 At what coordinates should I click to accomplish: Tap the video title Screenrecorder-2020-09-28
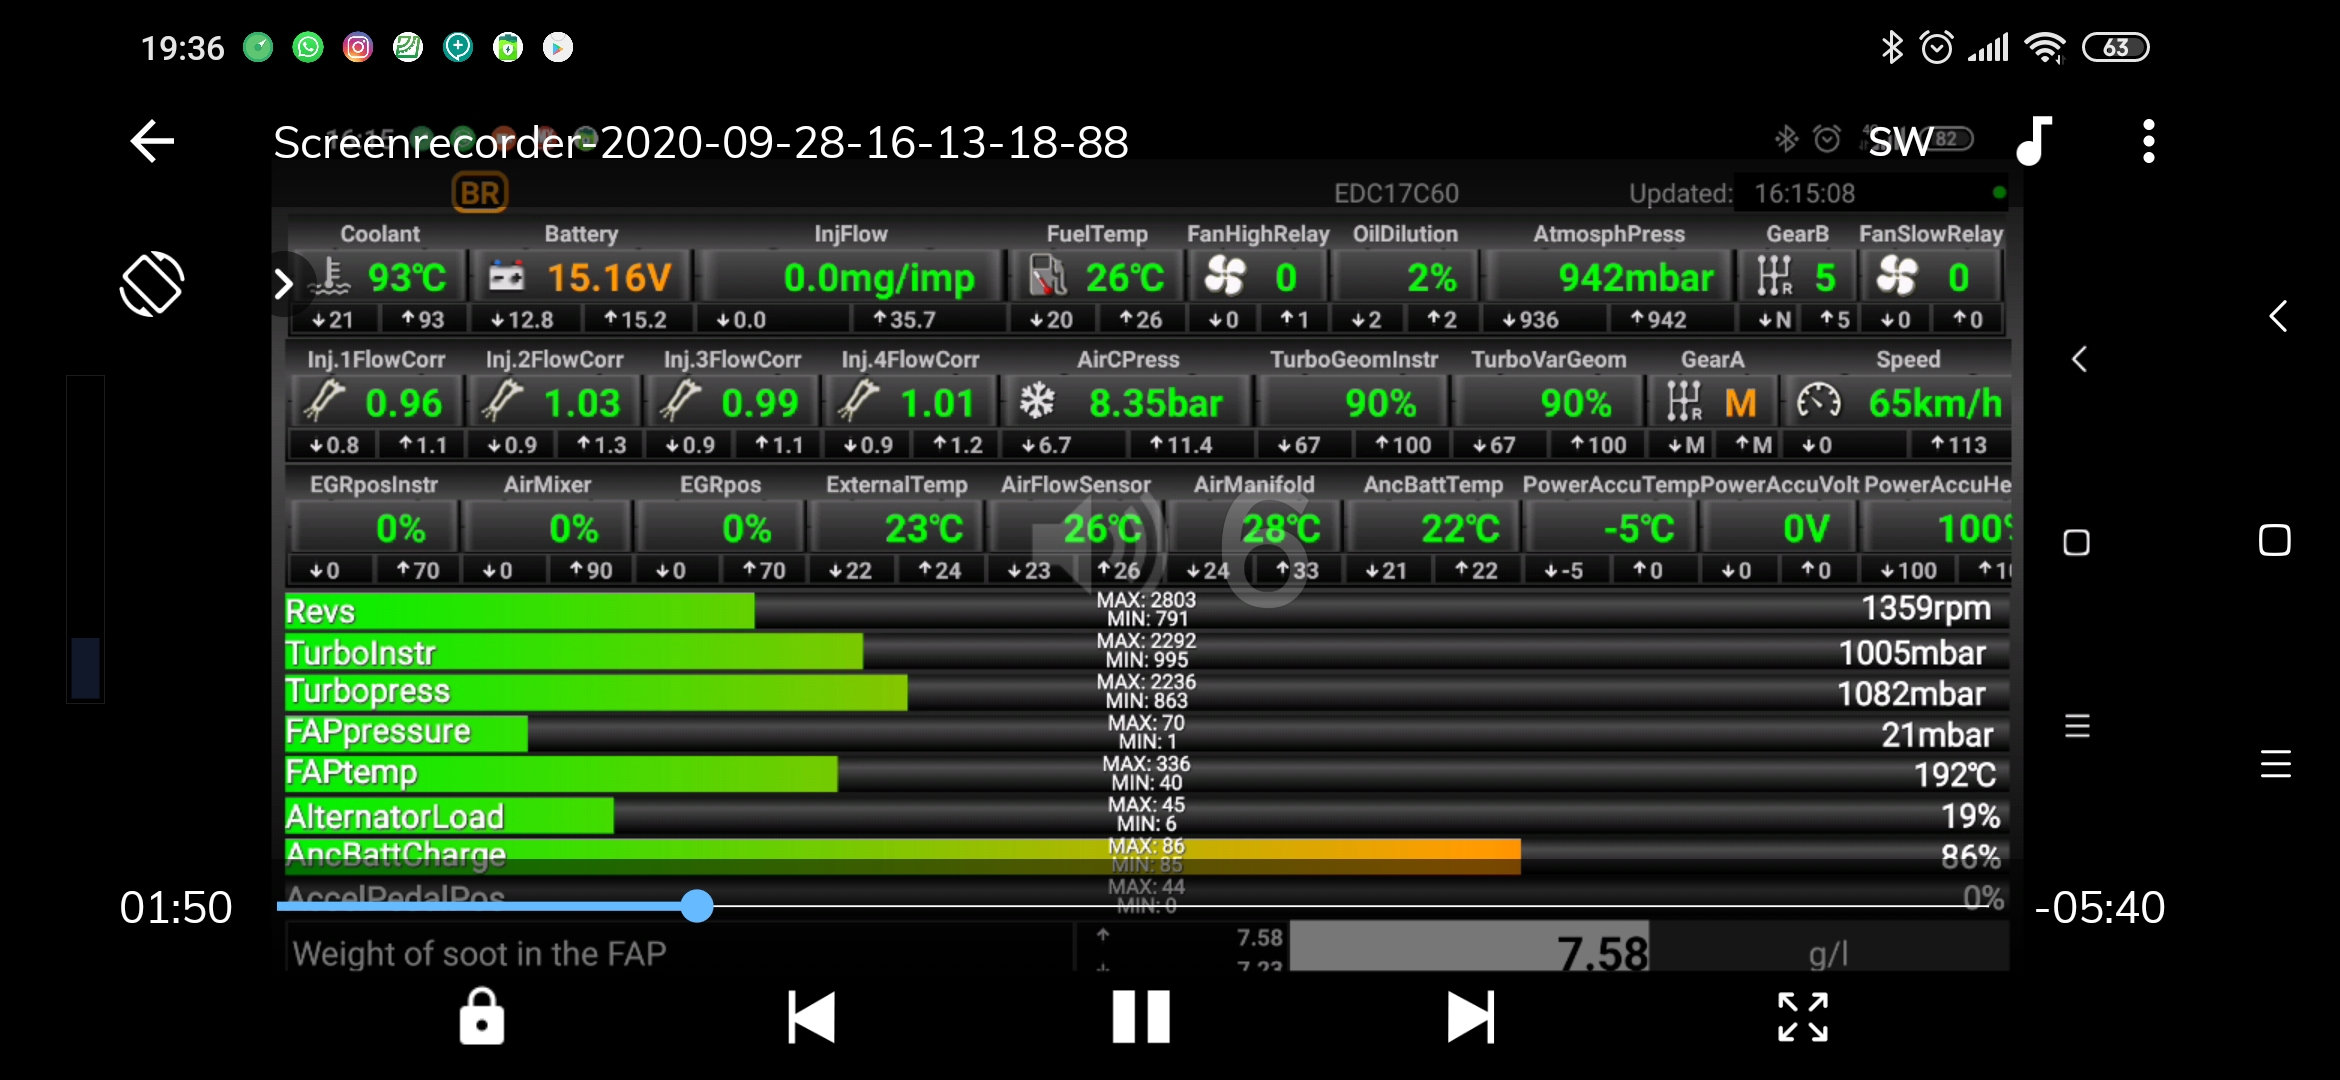pyautogui.click(x=700, y=142)
